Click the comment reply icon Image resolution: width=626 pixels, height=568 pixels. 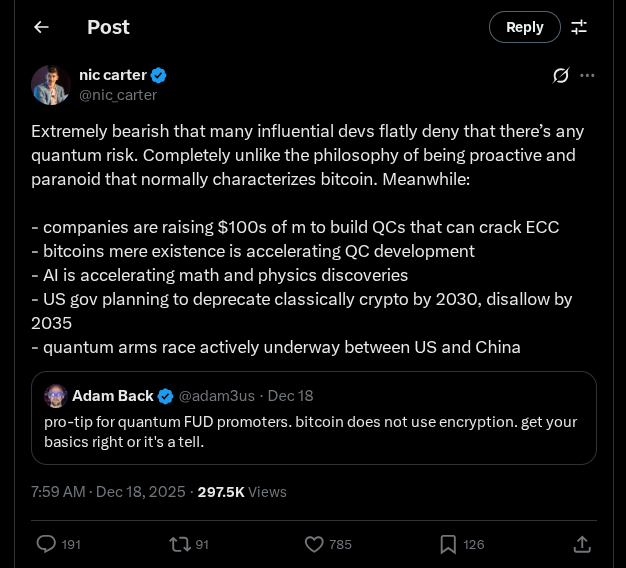46,544
